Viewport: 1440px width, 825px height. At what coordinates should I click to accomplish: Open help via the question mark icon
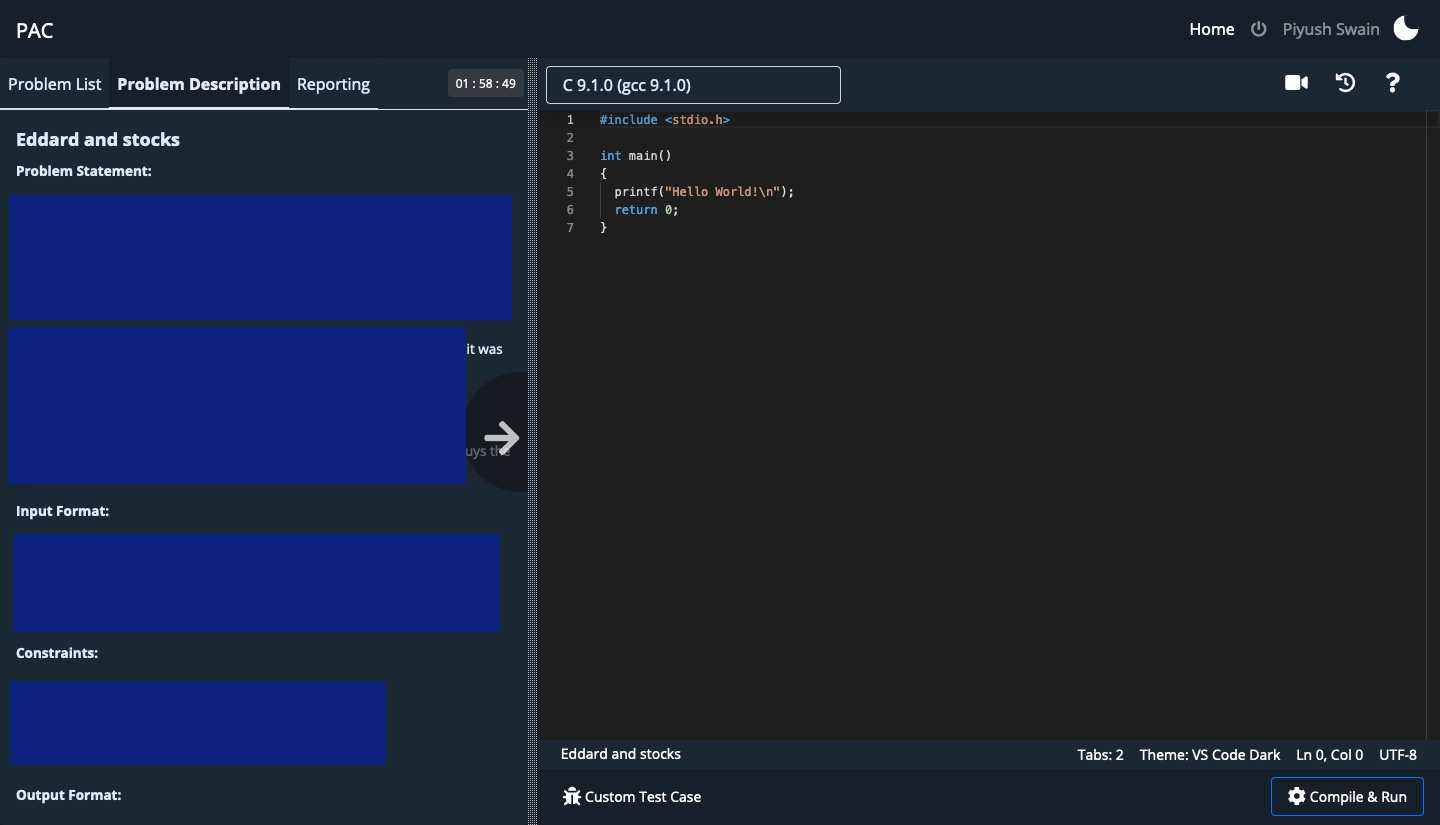click(x=1393, y=83)
